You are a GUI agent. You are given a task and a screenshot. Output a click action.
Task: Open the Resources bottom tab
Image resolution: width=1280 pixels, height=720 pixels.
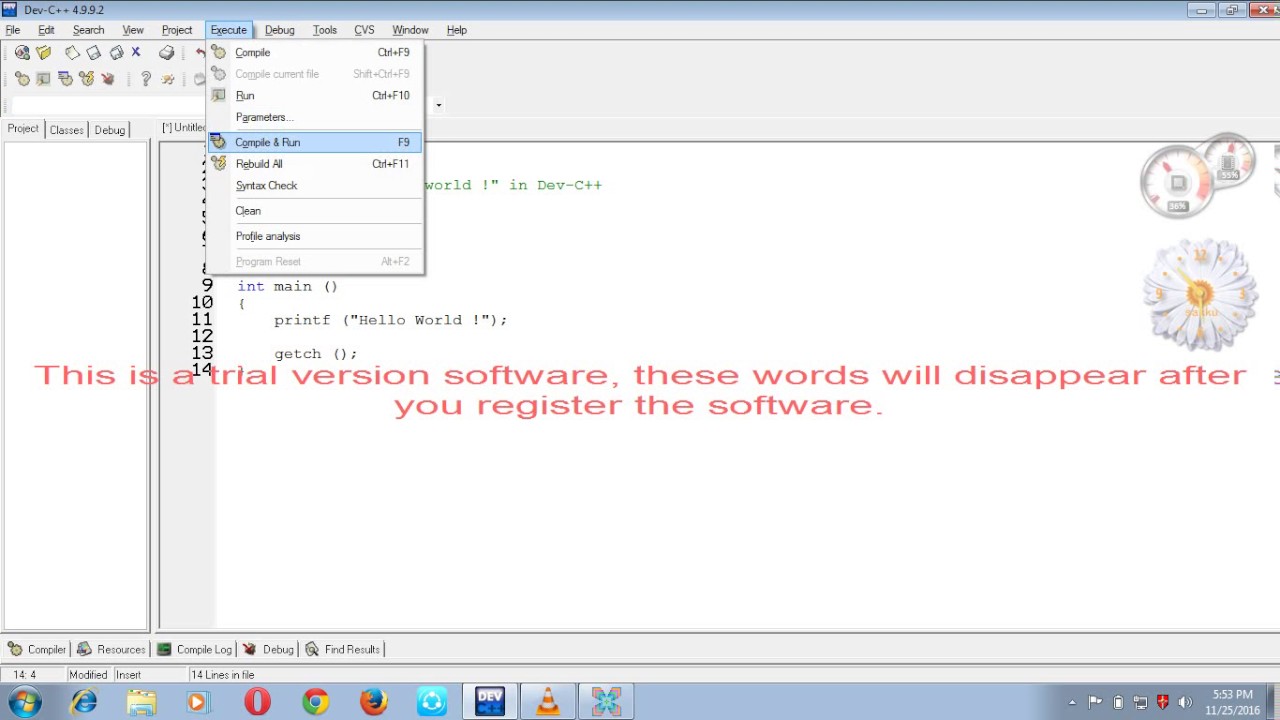112,649
